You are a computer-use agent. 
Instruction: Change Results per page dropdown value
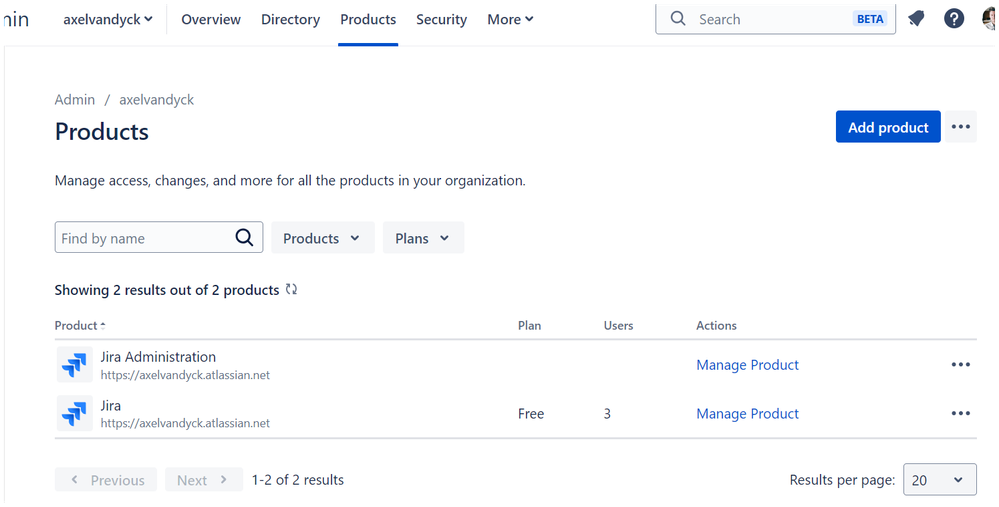(940, 480)
